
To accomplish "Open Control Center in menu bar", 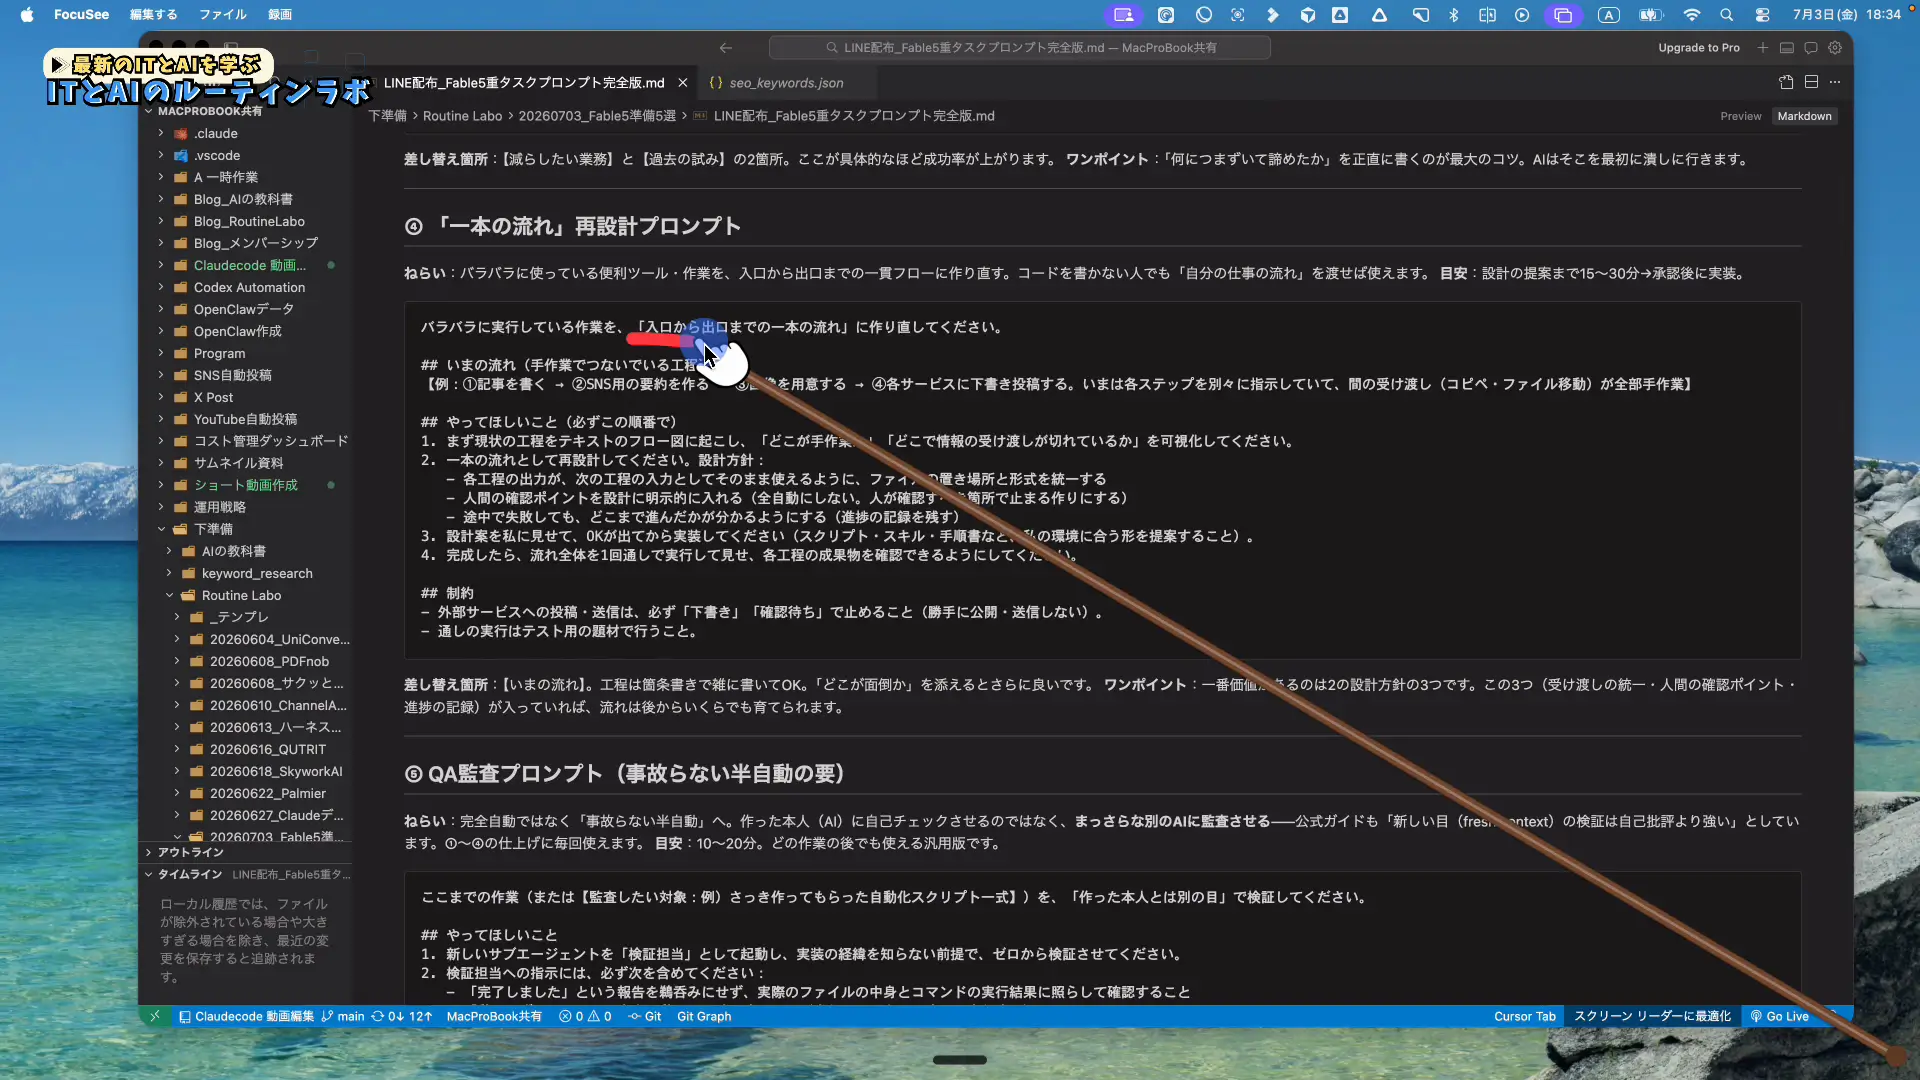I will tap(1762, 14).
